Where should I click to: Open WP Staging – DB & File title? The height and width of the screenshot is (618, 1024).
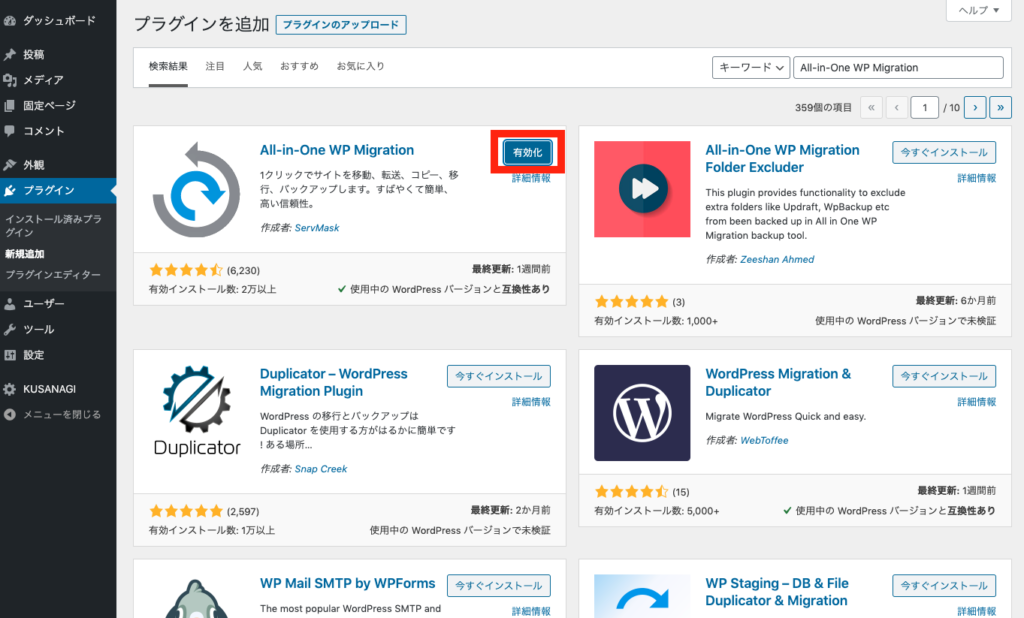[777, 592]
